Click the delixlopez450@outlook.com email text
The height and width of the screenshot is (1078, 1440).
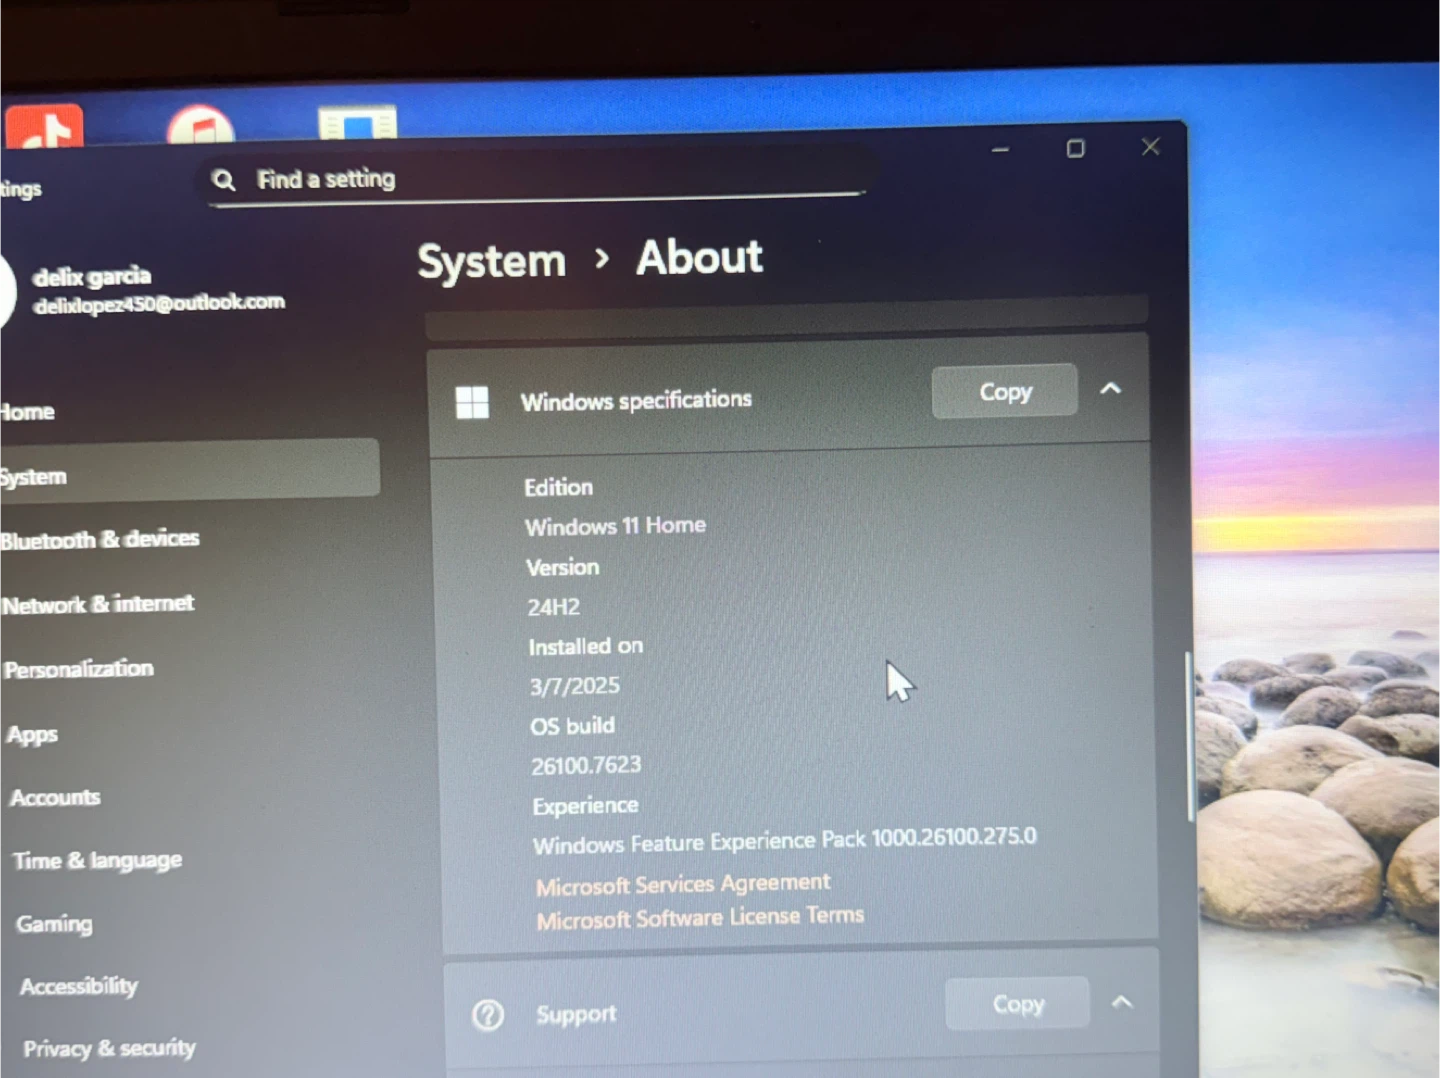(x=160, y=303)
